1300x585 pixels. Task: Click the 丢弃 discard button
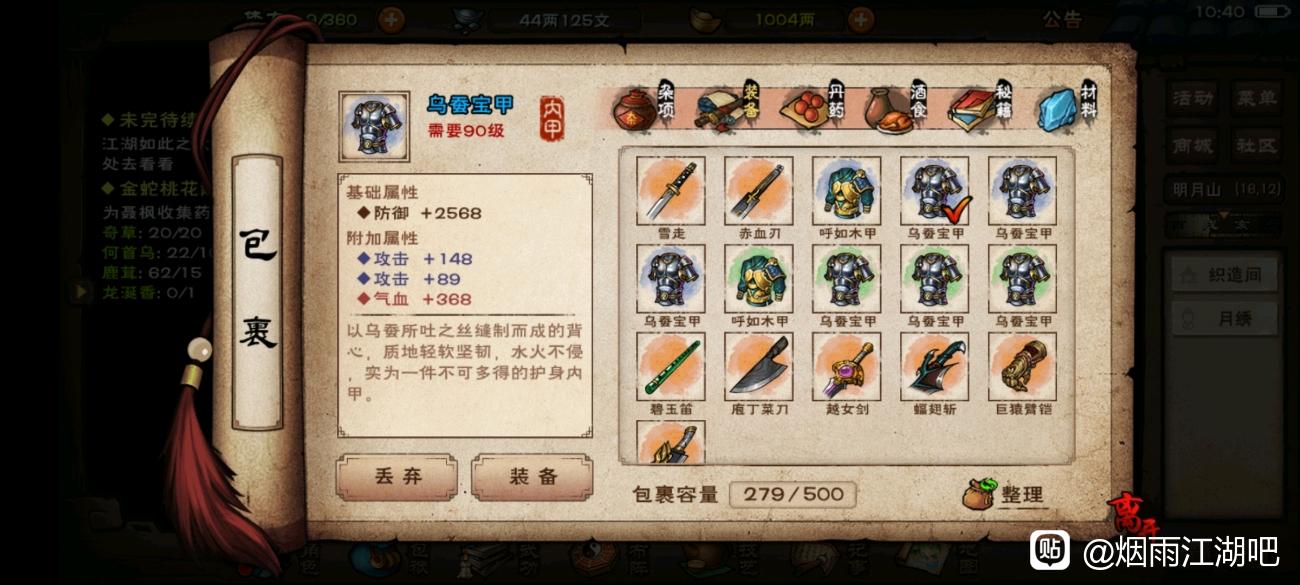tap(397, 477)
